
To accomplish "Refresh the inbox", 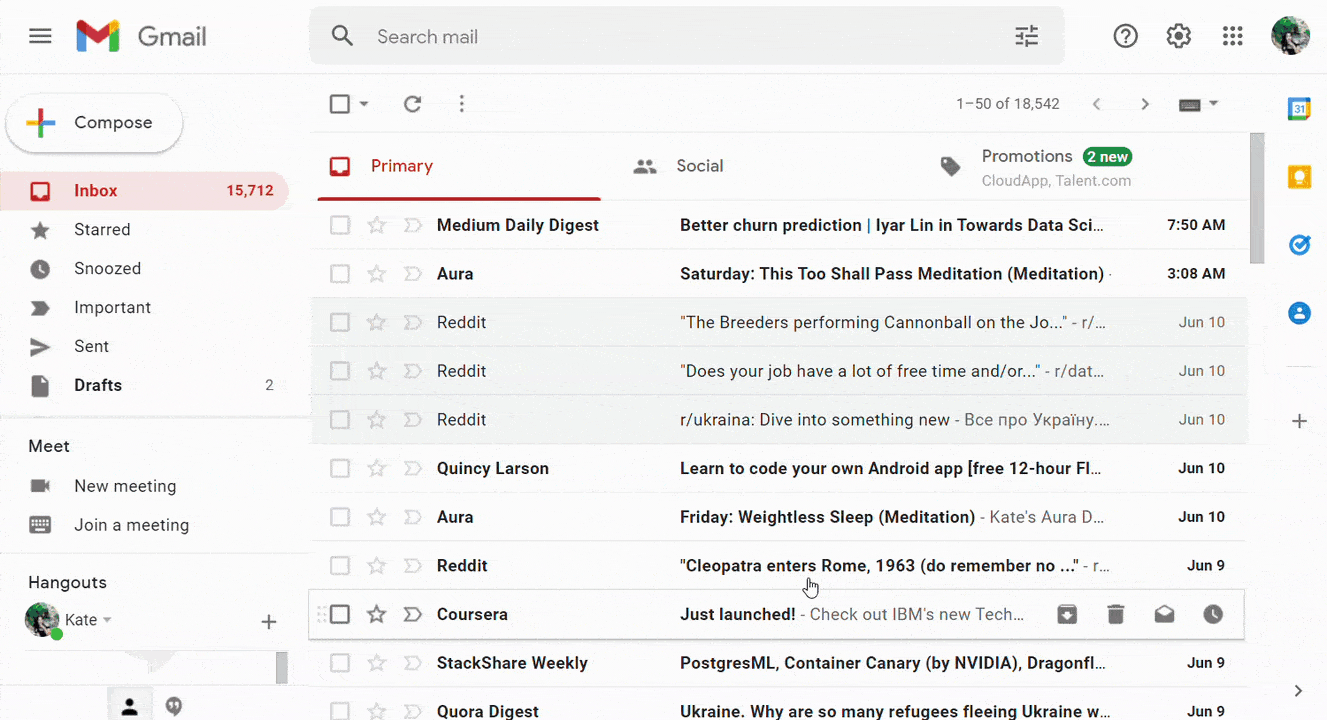I will pyautogui.click(x=412, y=104).
